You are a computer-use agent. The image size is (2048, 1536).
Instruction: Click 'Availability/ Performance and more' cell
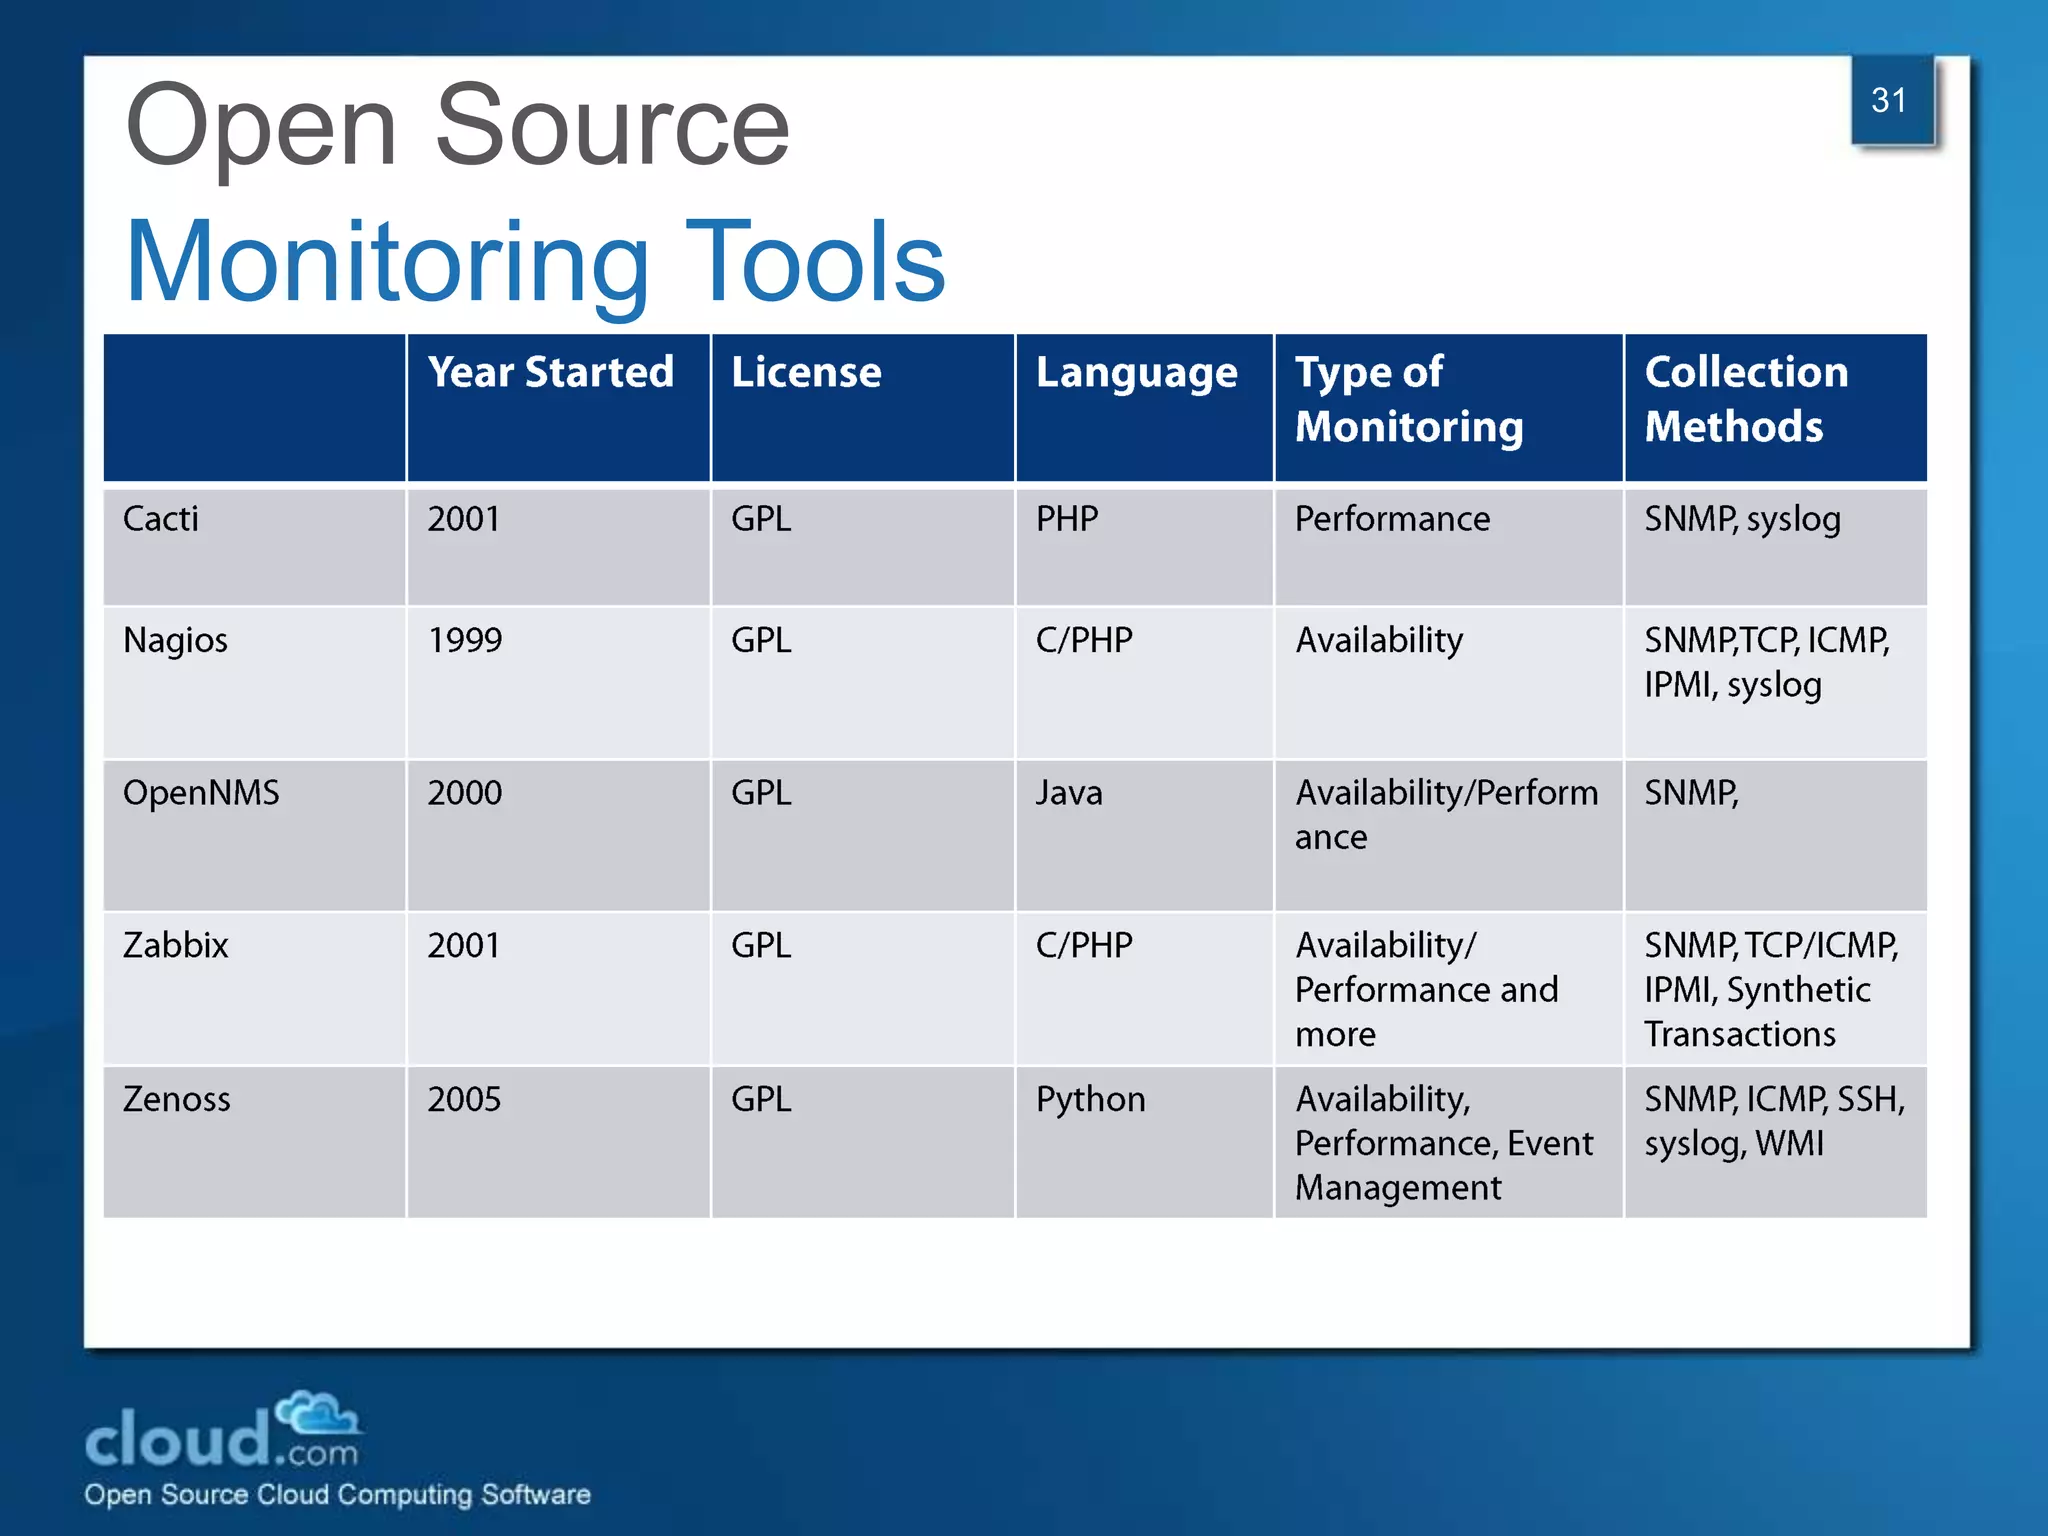pos(1449,989)
